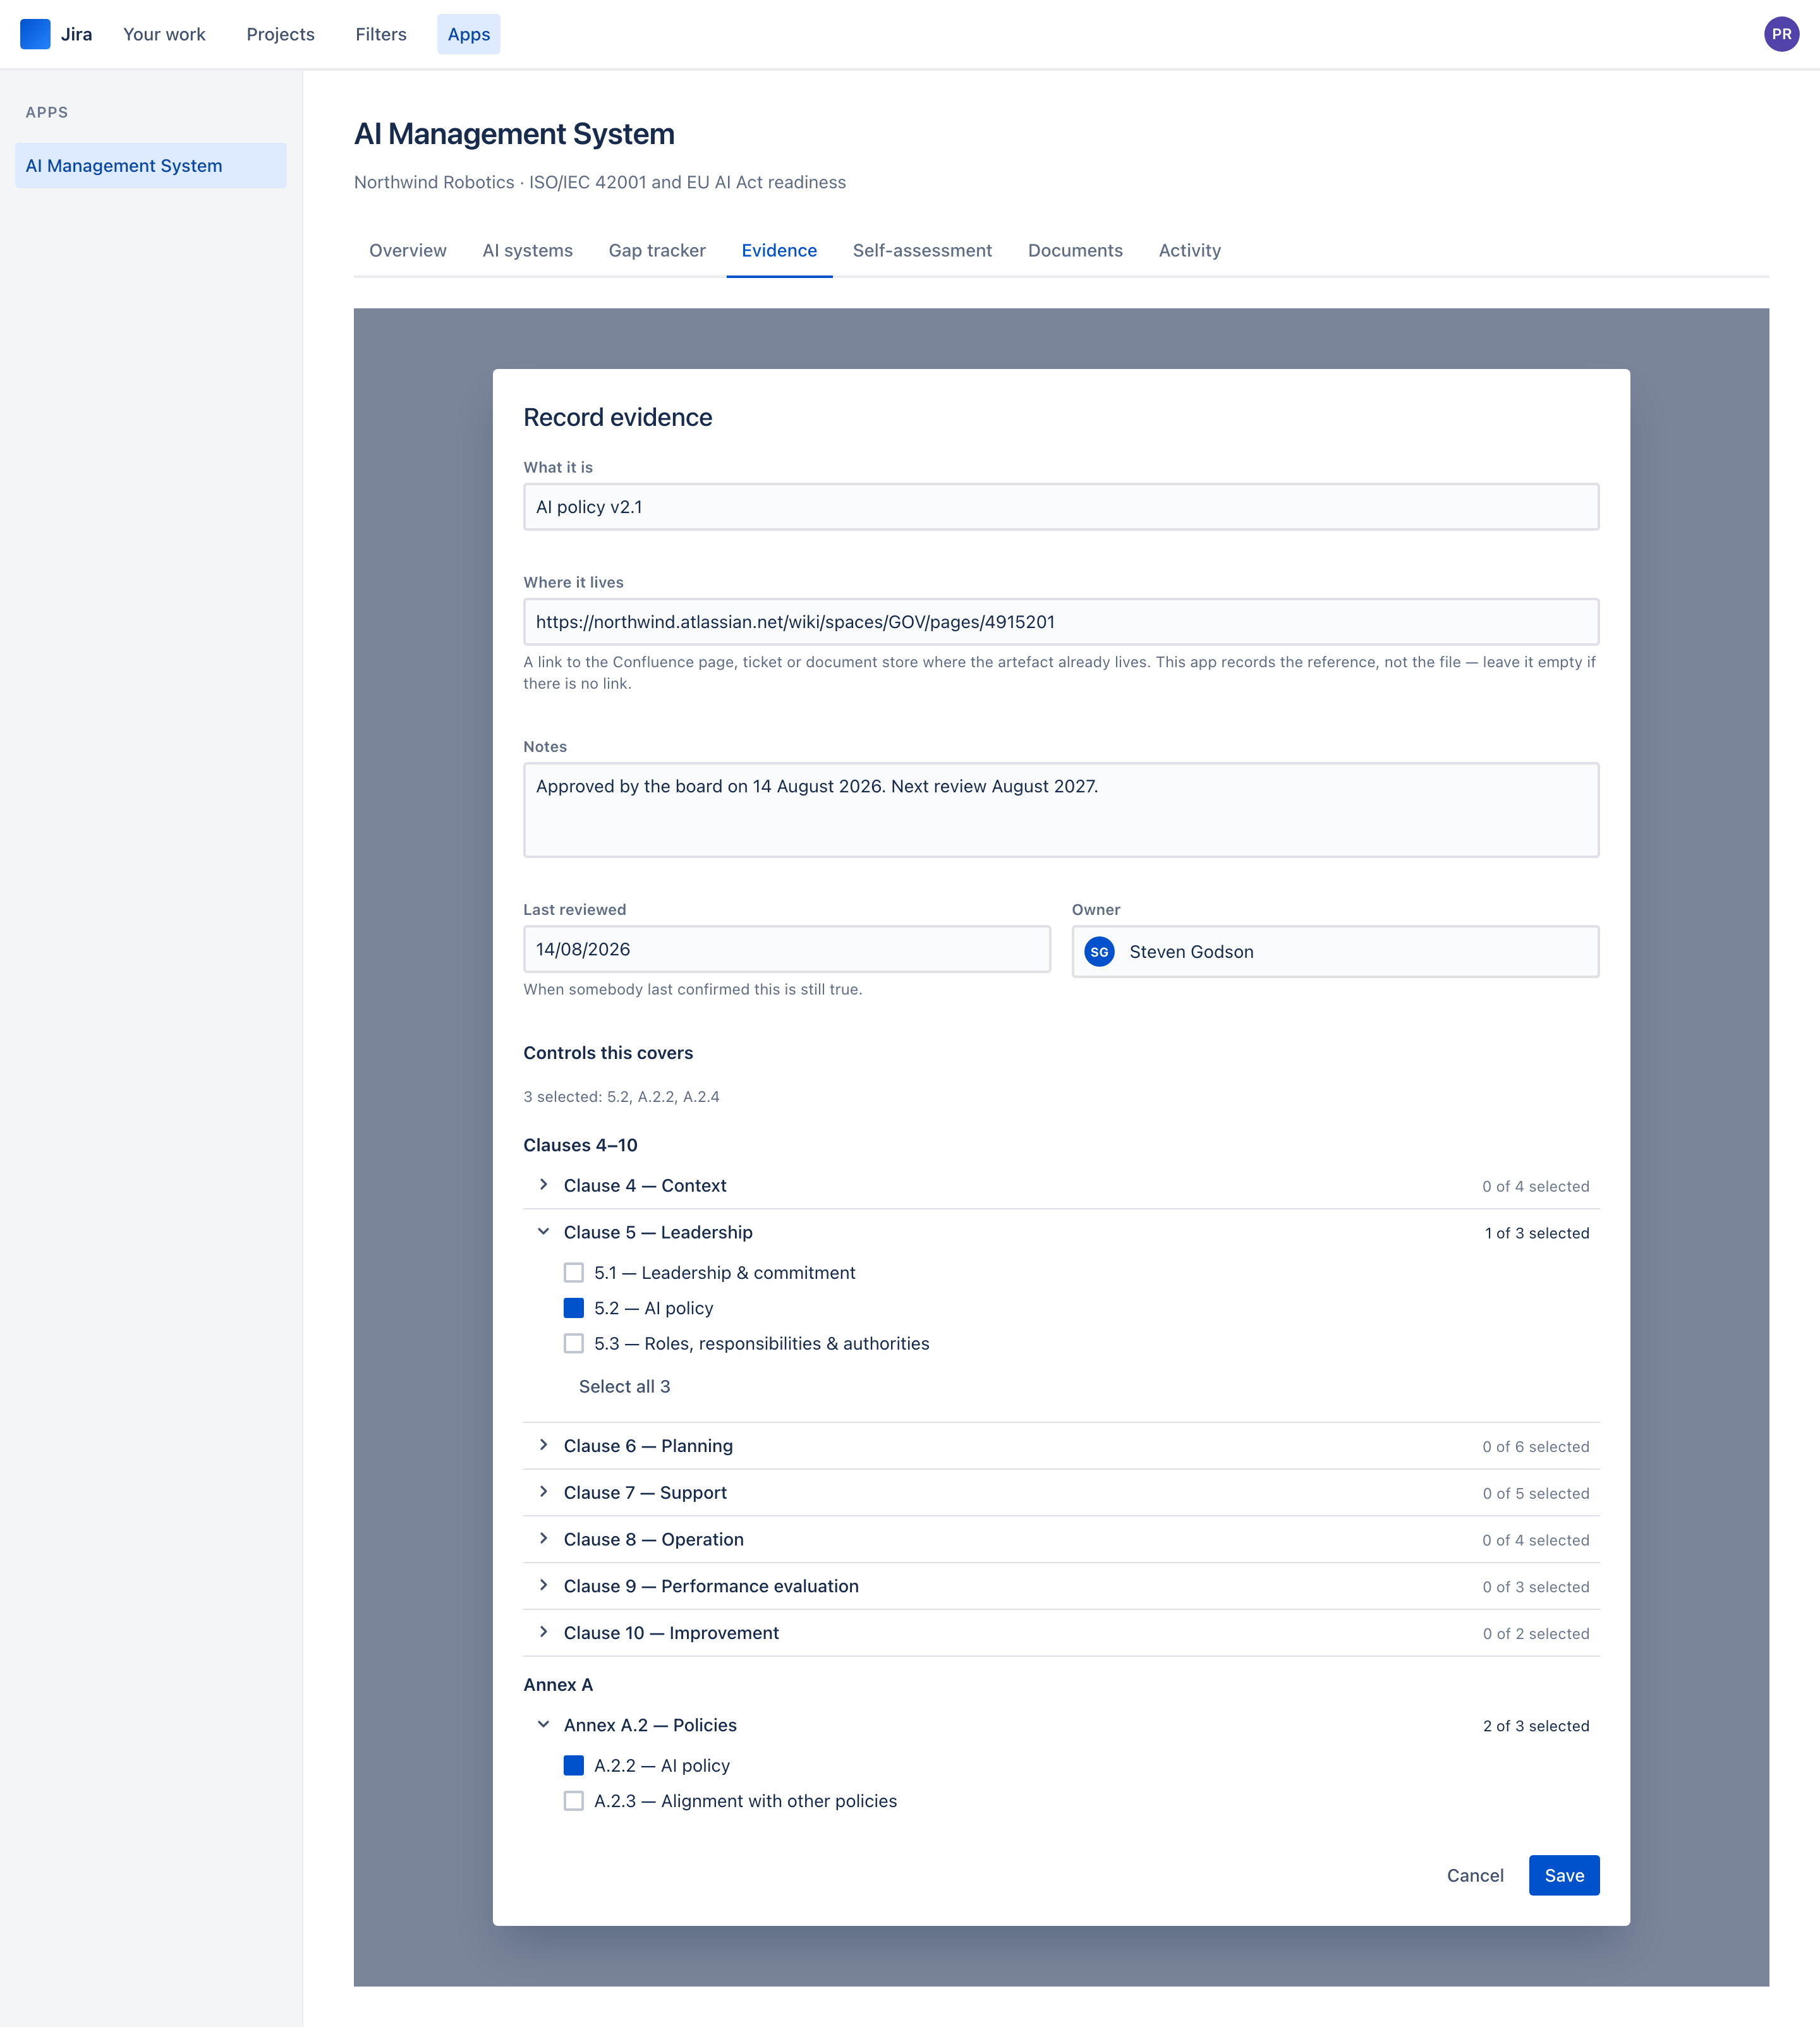Open the Projects menu
Image resolution: width=1820 pixels, height=2027 pixels.
(x=280, y=34)
